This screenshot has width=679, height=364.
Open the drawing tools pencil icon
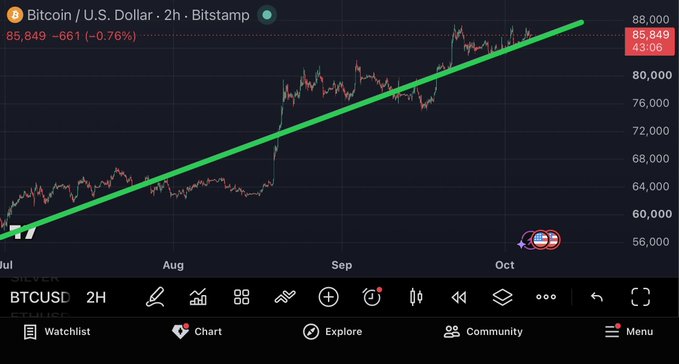pyautogui.click(x=155, y=297)
